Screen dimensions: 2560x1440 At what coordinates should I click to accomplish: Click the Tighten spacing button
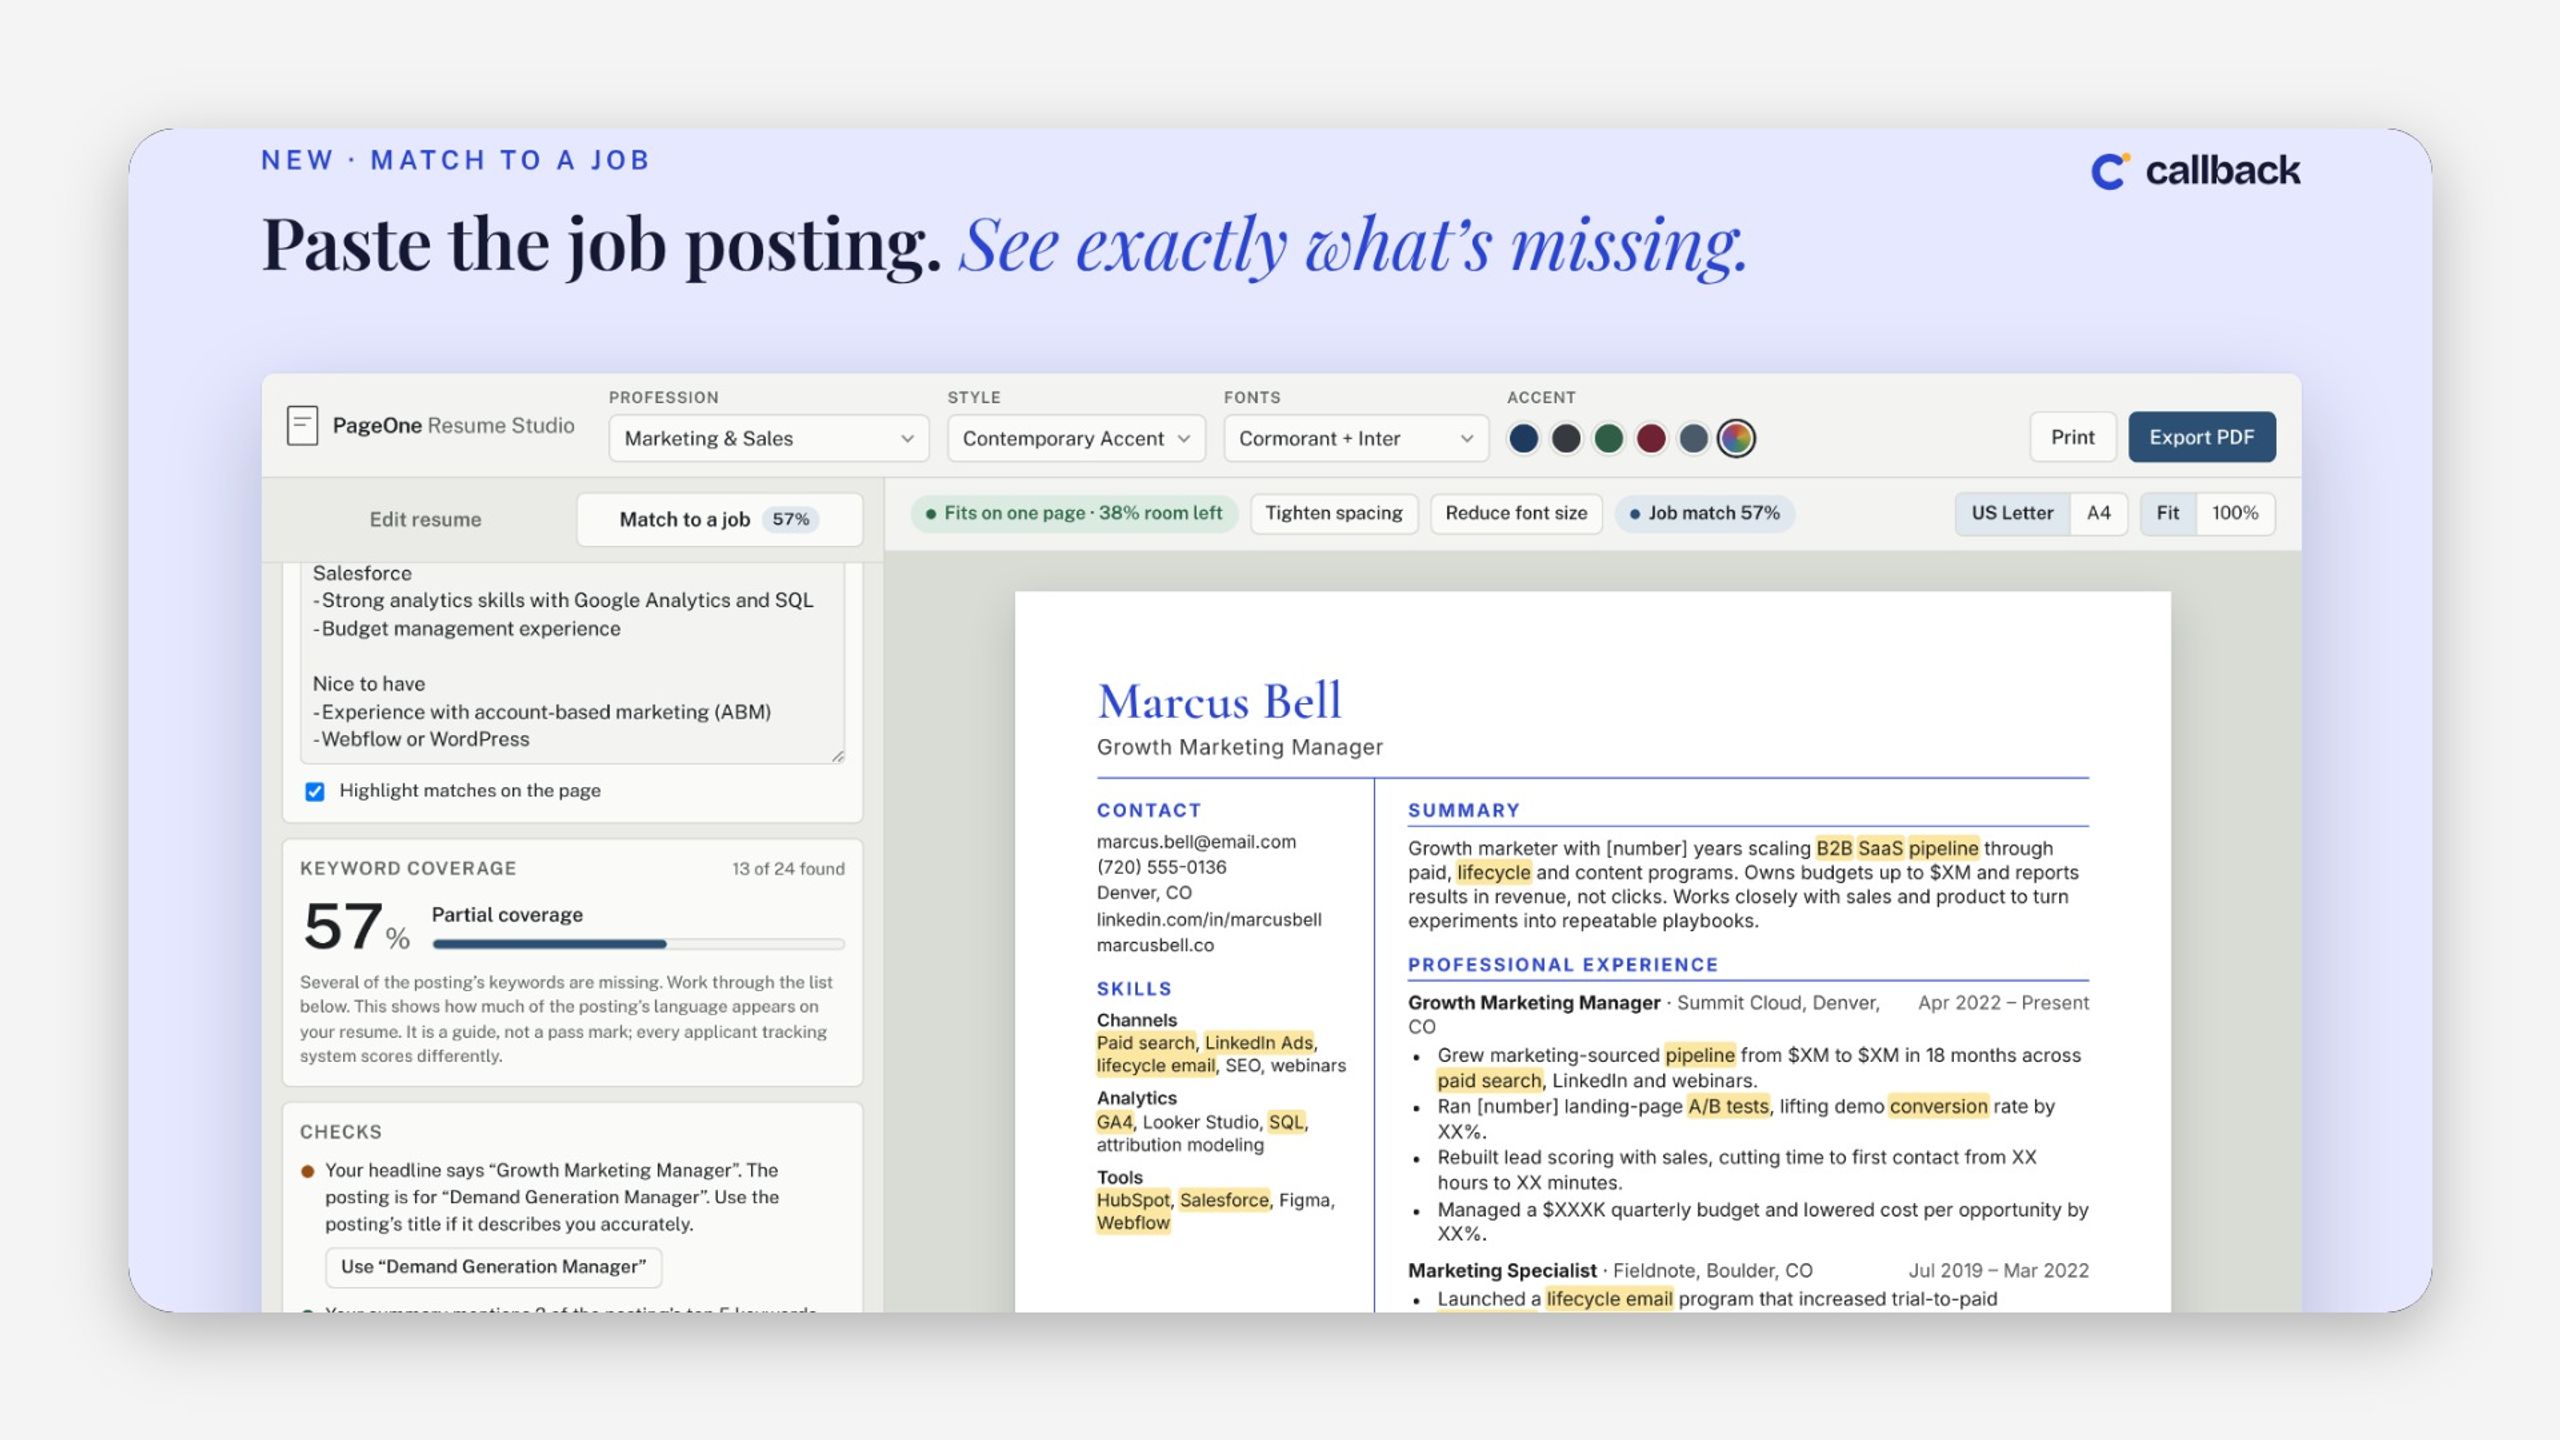(1333, 513)
